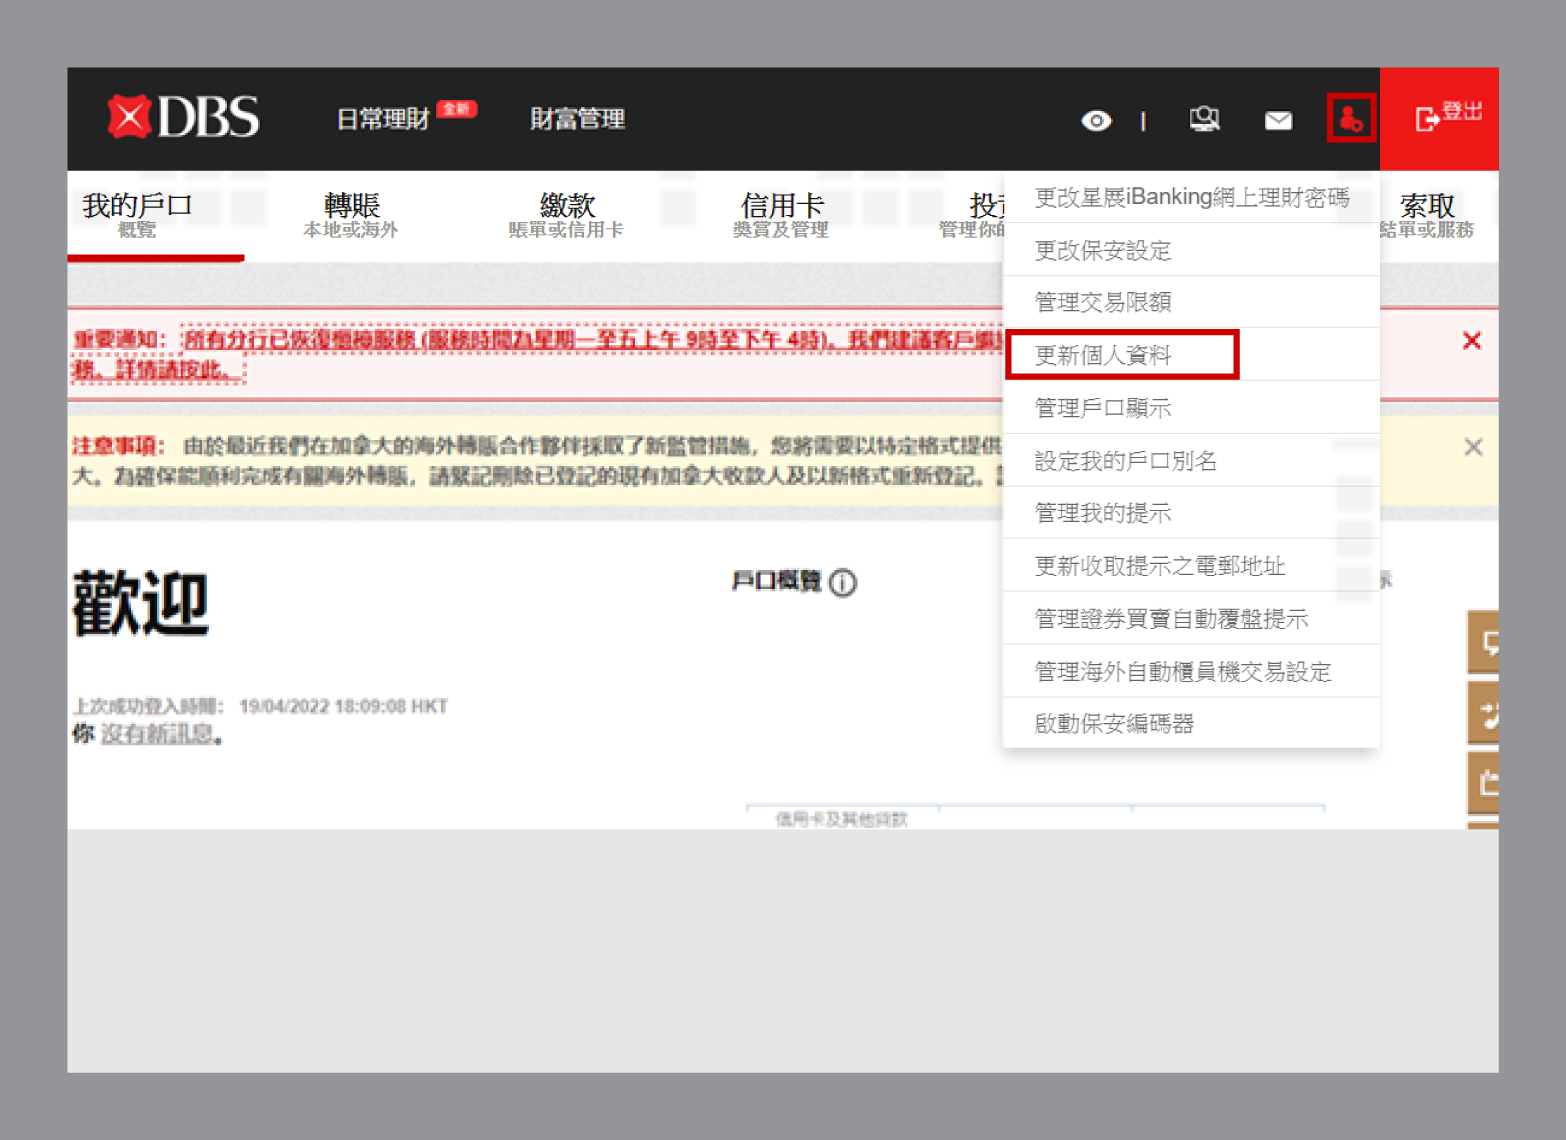Select 更改保安設定 menu entry
The width and height of the screenshot is (1566, 1140).
point(1103,250)
